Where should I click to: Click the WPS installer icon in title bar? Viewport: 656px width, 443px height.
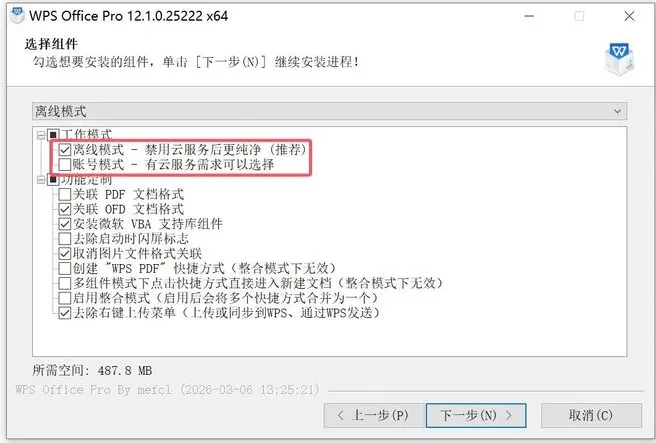click(x=17, y=15)
